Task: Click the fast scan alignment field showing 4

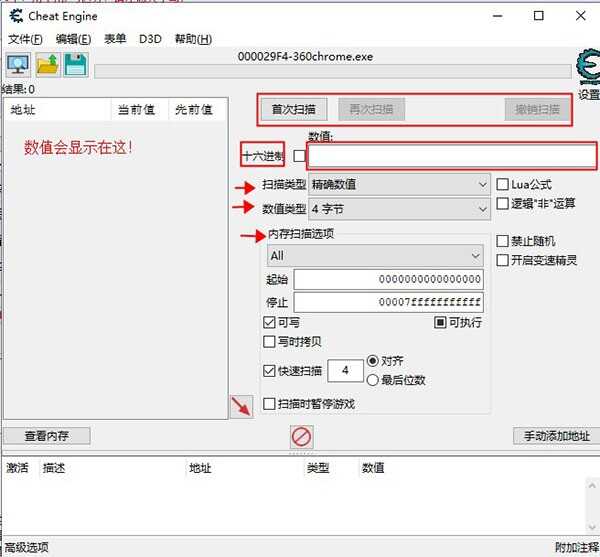Action: click(345, 370)
